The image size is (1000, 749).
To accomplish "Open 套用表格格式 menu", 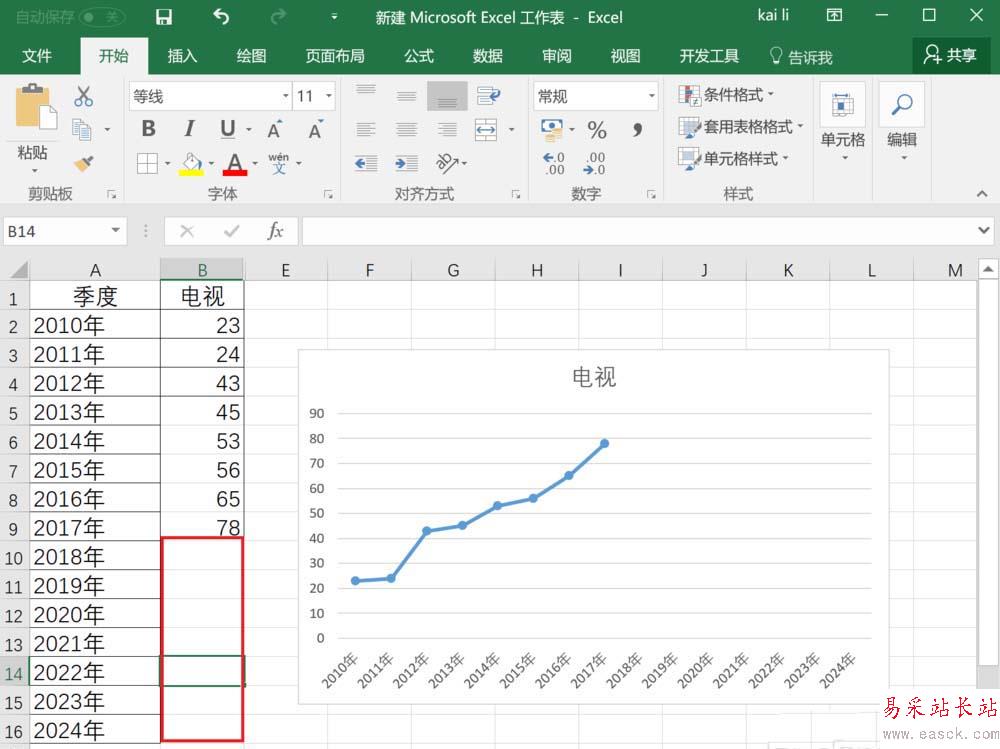I will (740, 127).
